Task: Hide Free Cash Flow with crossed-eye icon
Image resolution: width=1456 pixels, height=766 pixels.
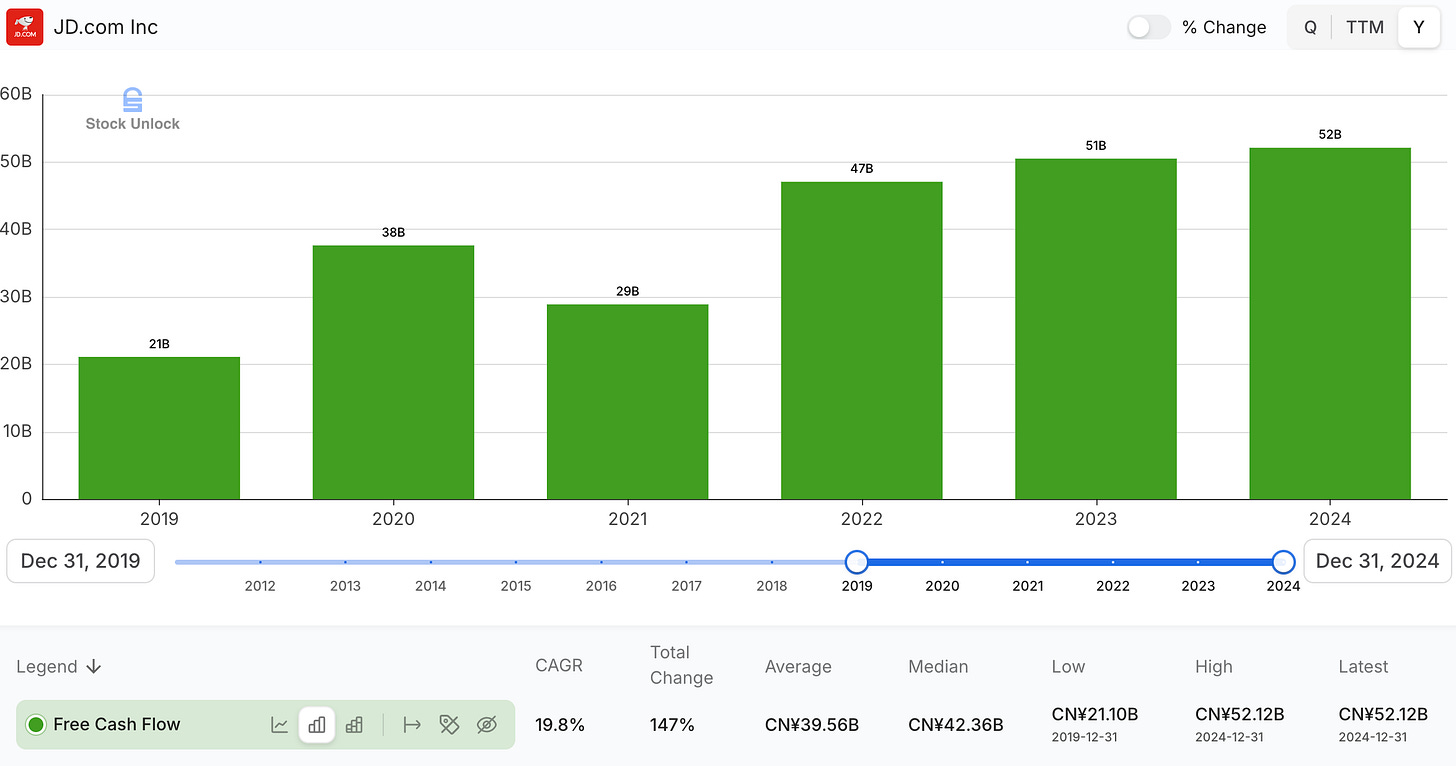Action: pyautogui.click(x=487, y=725)
